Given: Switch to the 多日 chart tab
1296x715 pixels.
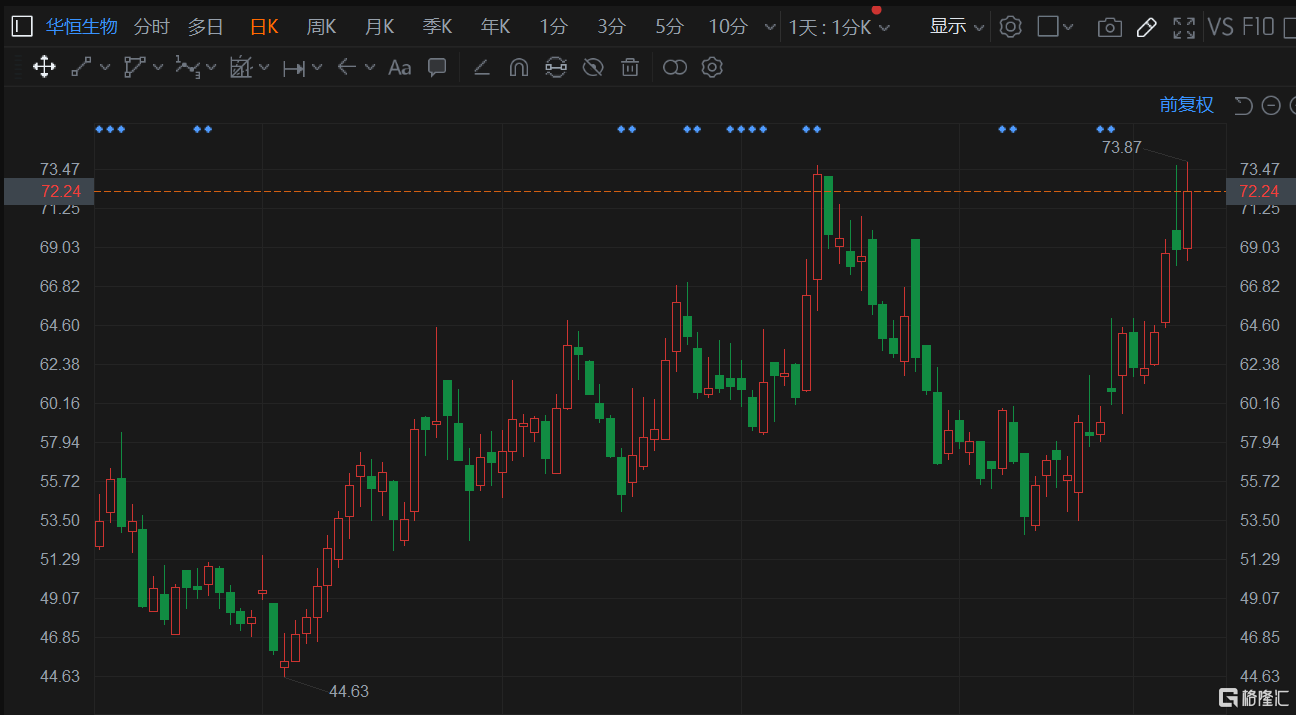Looking at the screenshot, I should pyautogui.click(x=206, y=27).
